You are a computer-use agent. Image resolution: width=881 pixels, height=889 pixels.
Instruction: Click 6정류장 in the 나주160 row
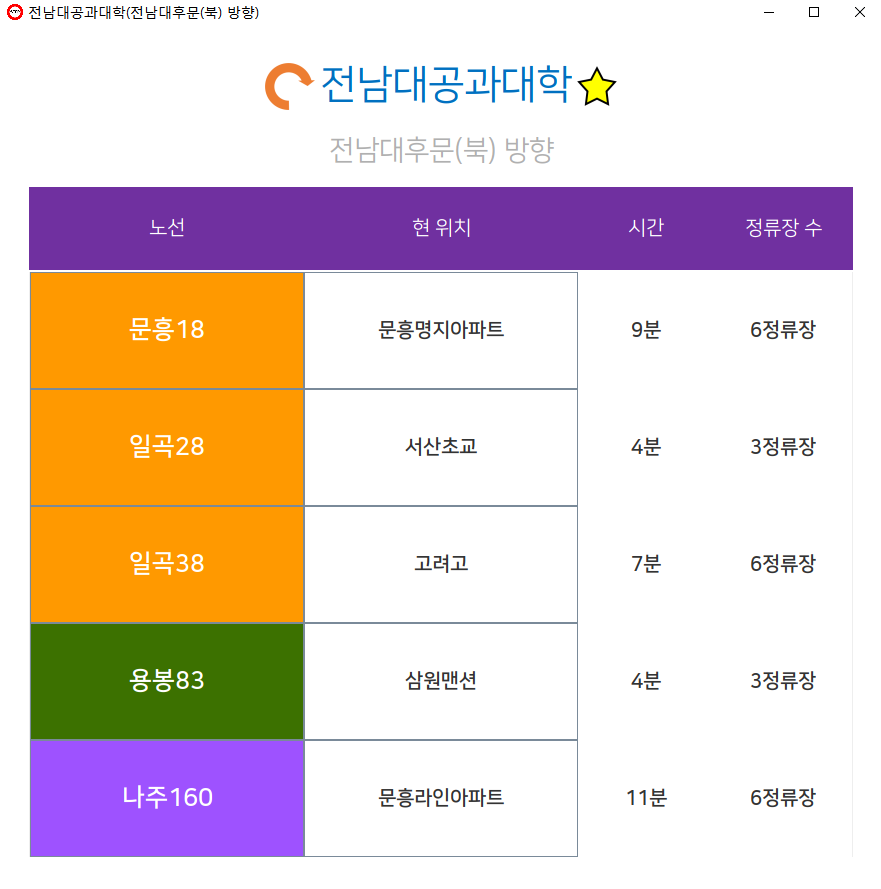pos(783,798)
